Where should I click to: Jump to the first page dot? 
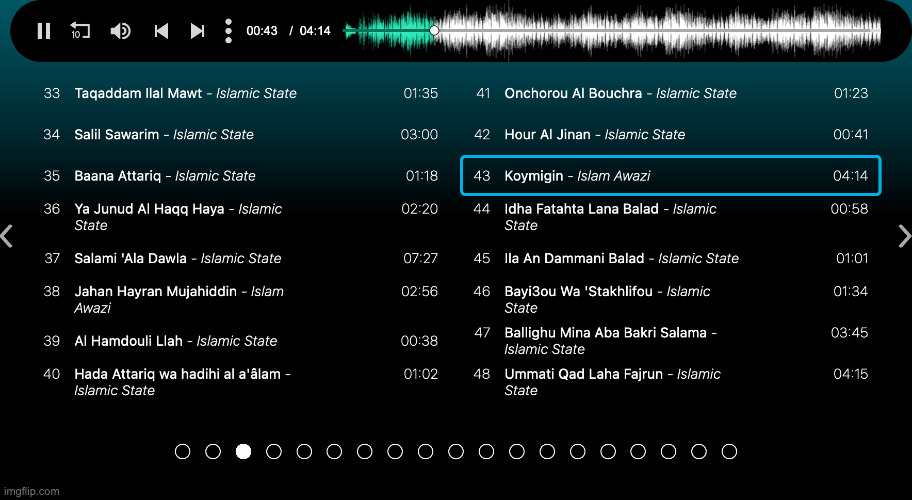tap(183, 452)
